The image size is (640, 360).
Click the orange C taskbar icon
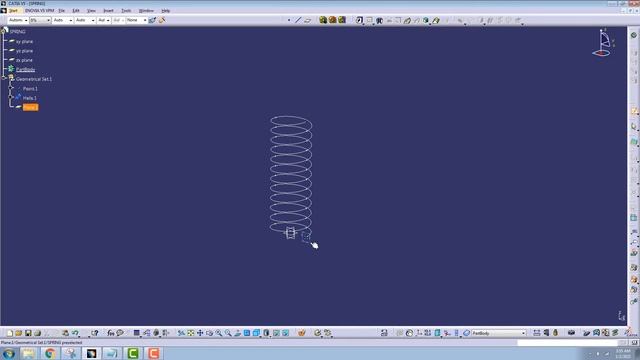pyautogui.click(x=153, y=353)
